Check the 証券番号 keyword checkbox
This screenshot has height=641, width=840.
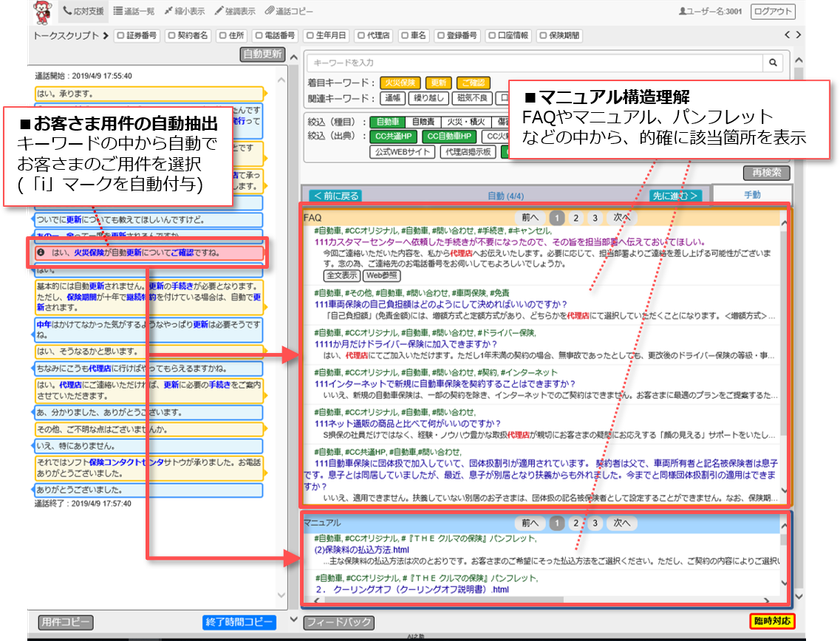pos(120,33)
